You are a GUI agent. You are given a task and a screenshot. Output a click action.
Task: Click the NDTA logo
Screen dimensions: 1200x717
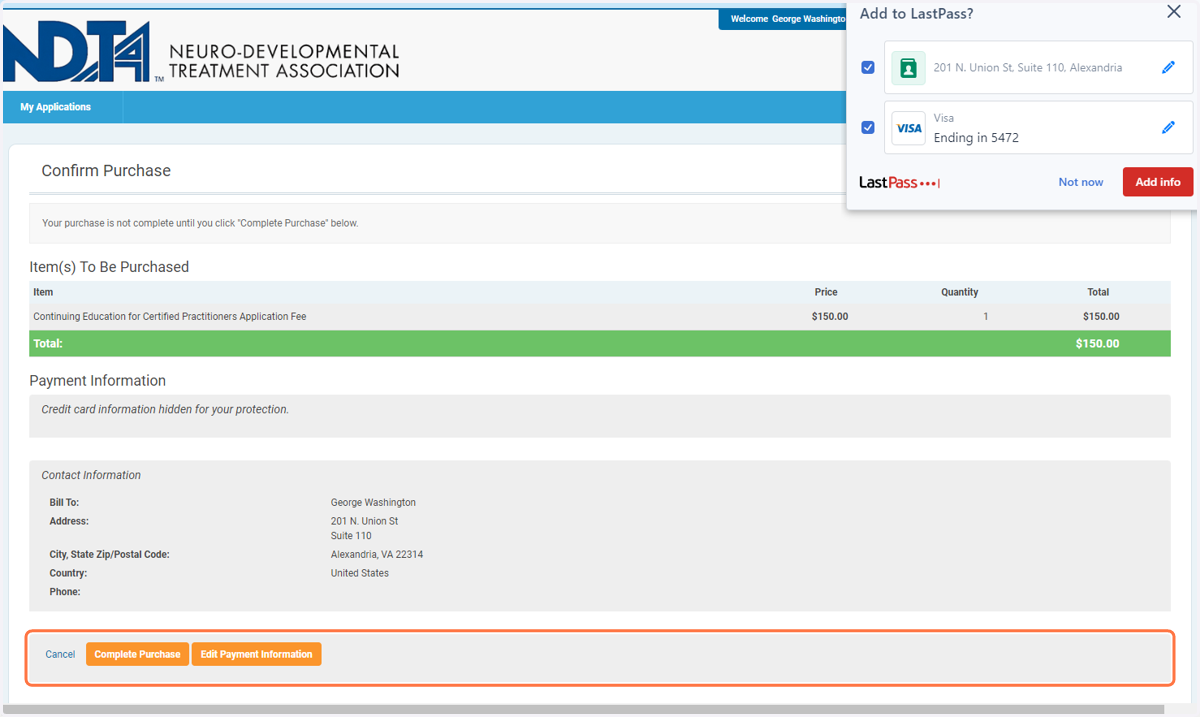(200, 51)
